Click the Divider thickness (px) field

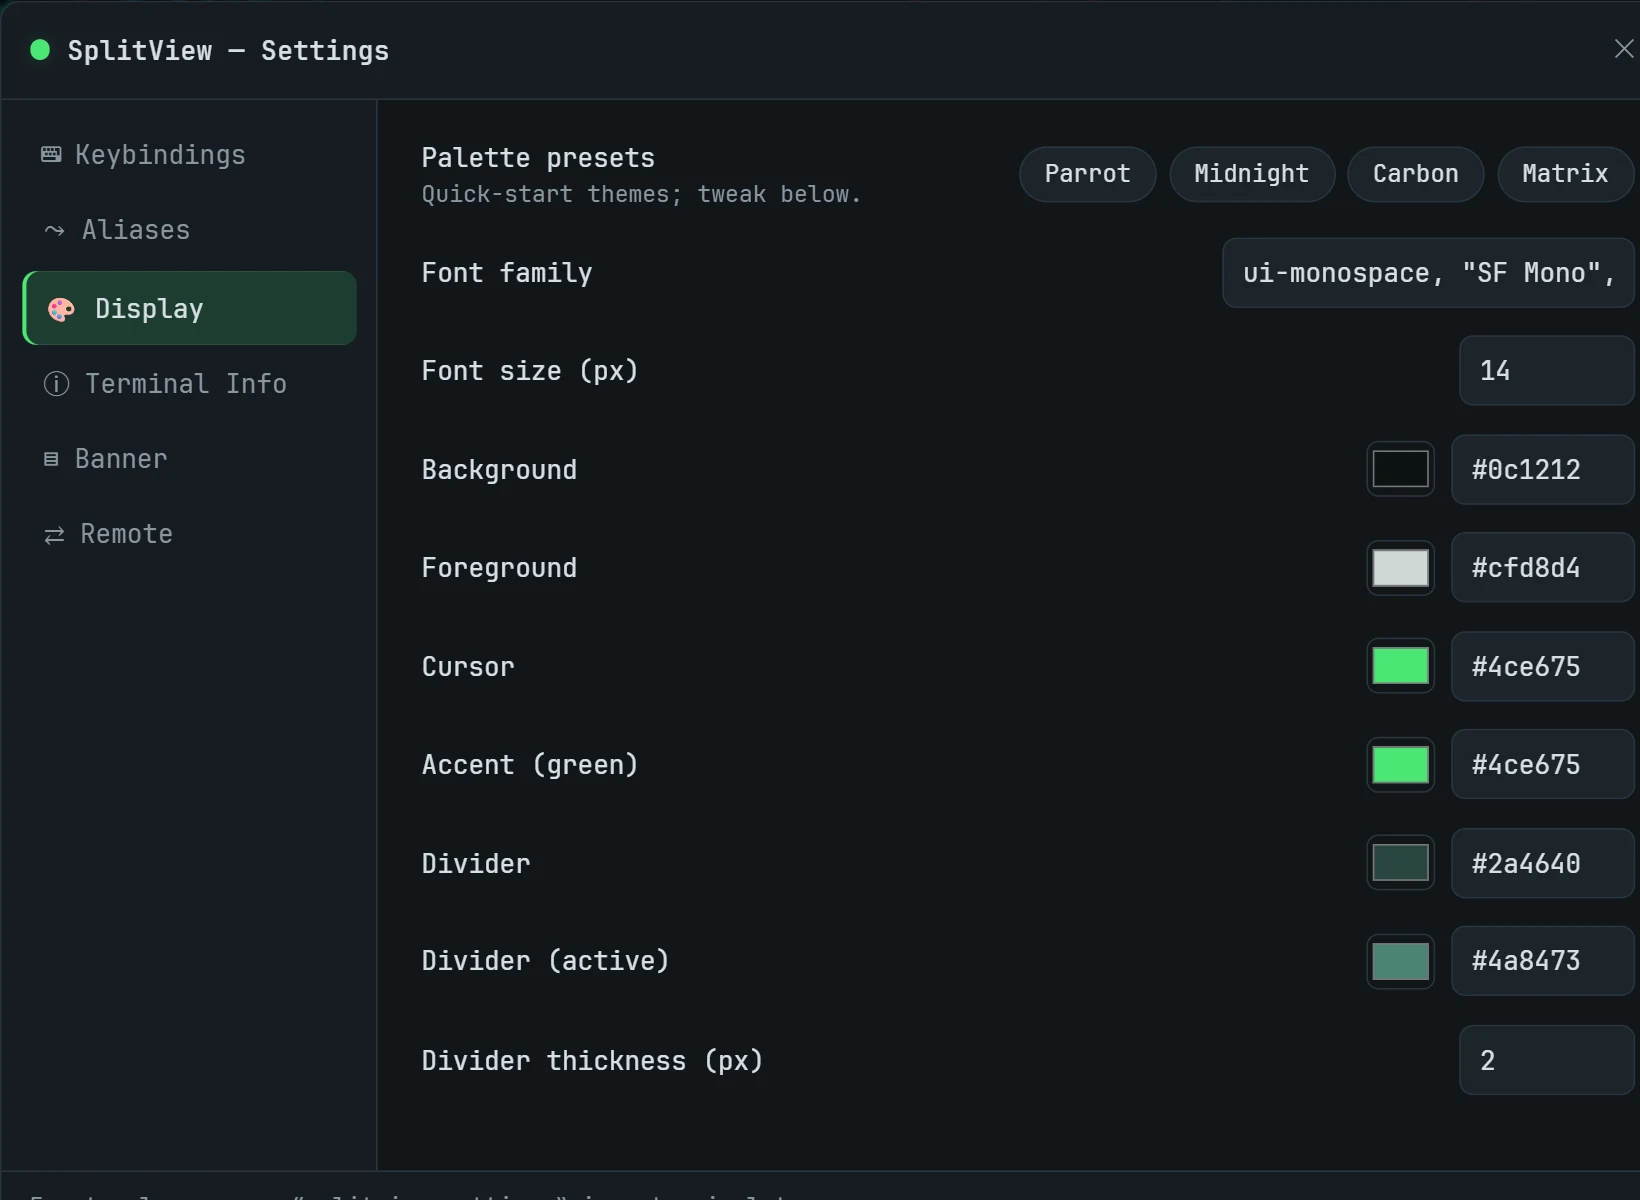1546,1060
